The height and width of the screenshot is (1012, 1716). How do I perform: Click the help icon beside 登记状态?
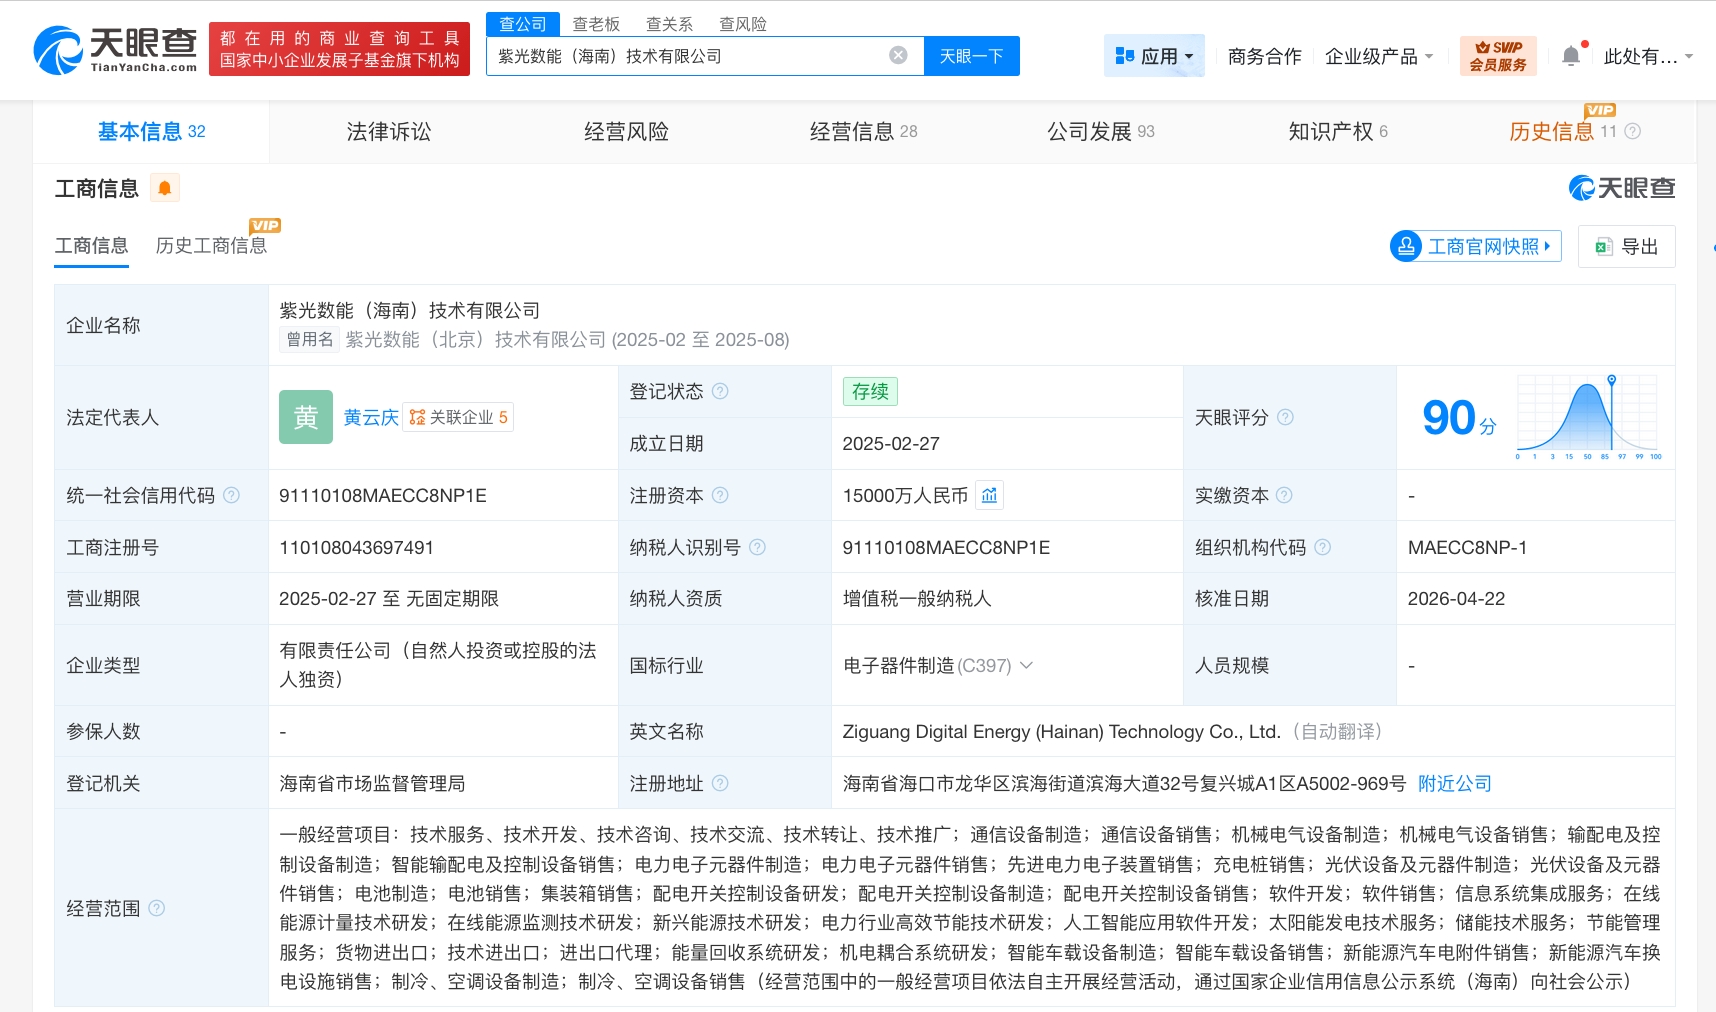[x=722, y=391]
